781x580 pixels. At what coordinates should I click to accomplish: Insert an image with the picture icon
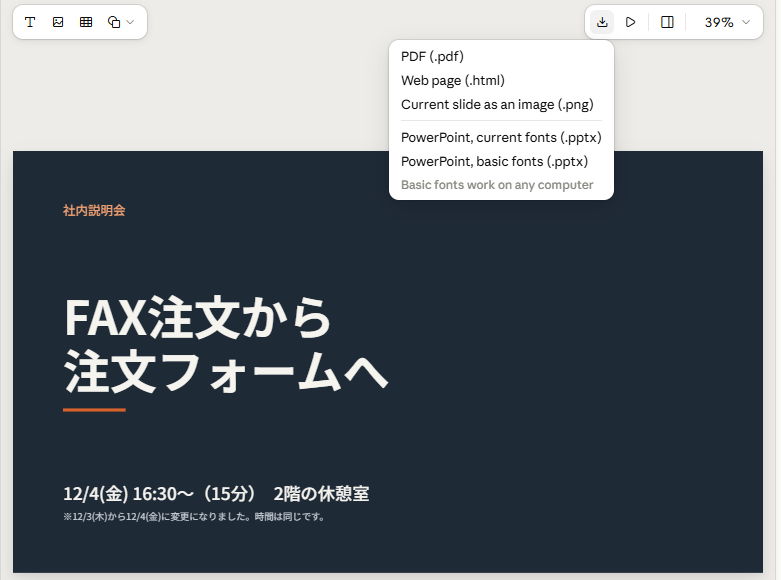coord(58,22)
